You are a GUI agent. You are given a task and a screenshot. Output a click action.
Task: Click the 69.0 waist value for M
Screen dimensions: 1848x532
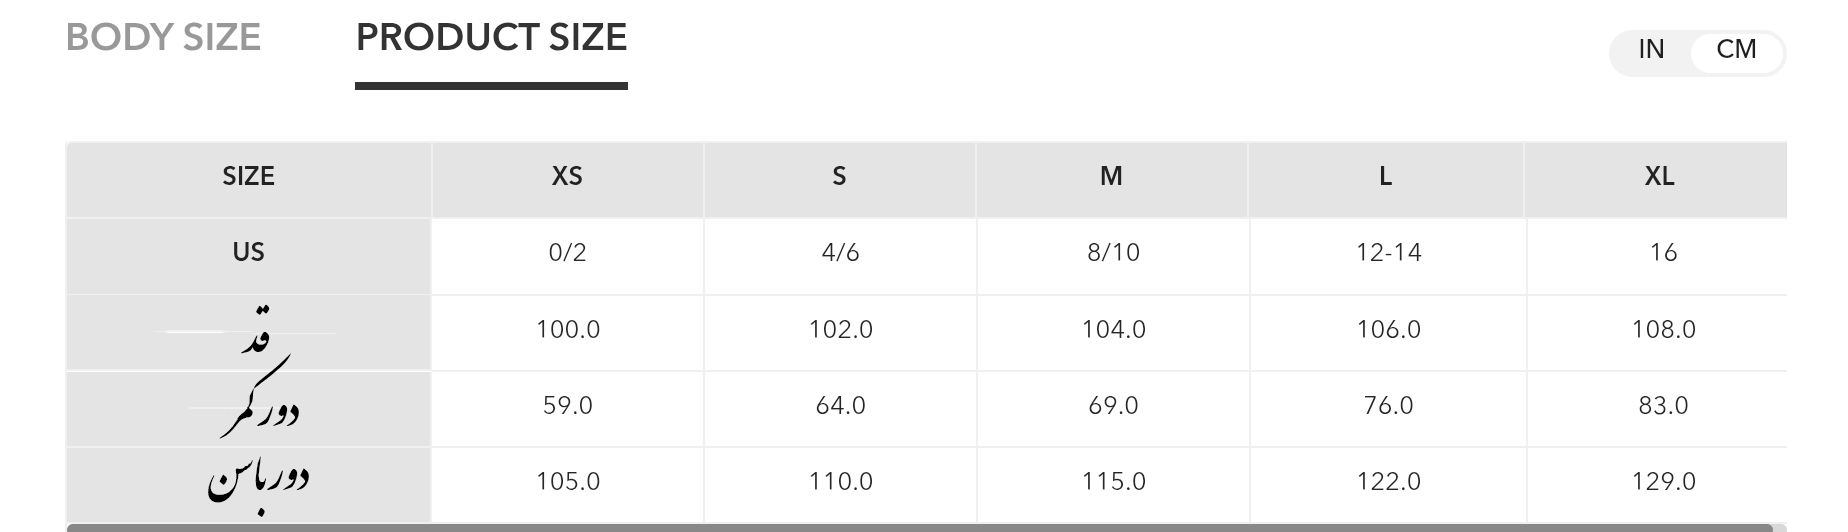click(x=1113, y=406)
